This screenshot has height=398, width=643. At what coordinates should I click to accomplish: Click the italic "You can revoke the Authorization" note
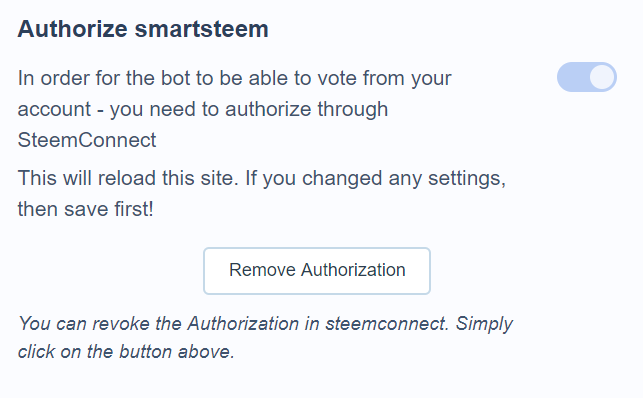click(x=158, y=323)
